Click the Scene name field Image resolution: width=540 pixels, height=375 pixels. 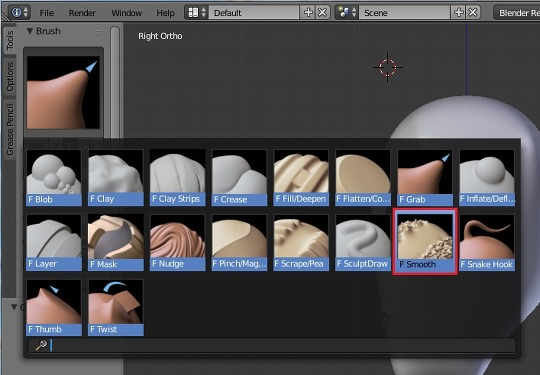point(405,12)
